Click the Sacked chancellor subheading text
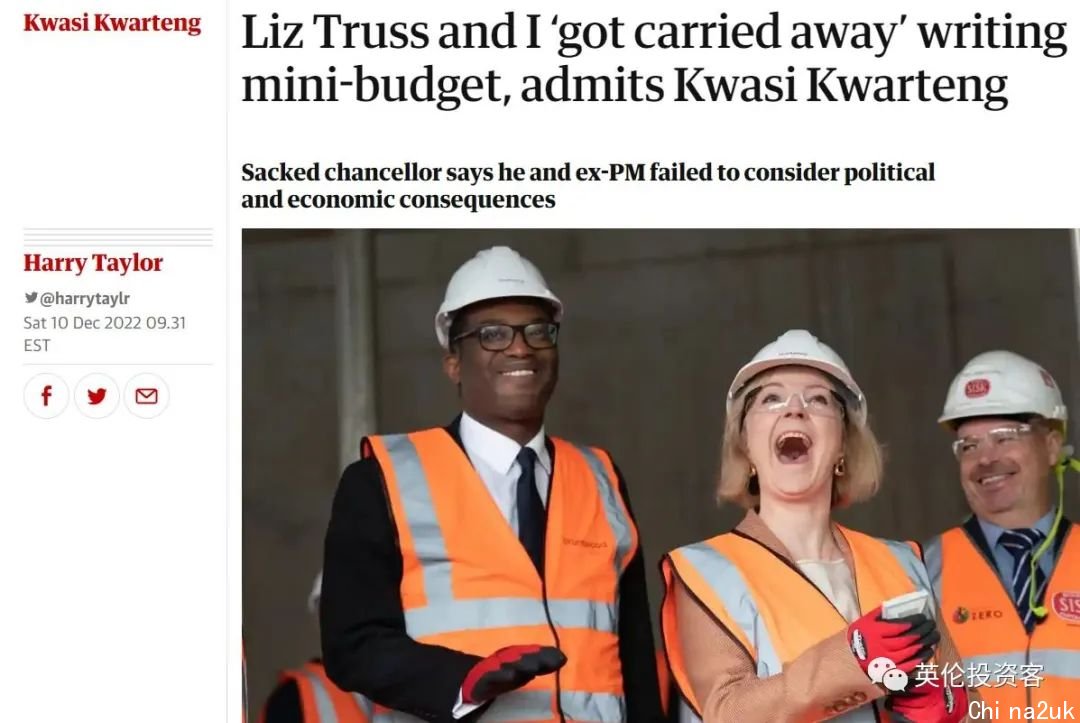This screenshot has width=1080, height=723. click(588, 185)
